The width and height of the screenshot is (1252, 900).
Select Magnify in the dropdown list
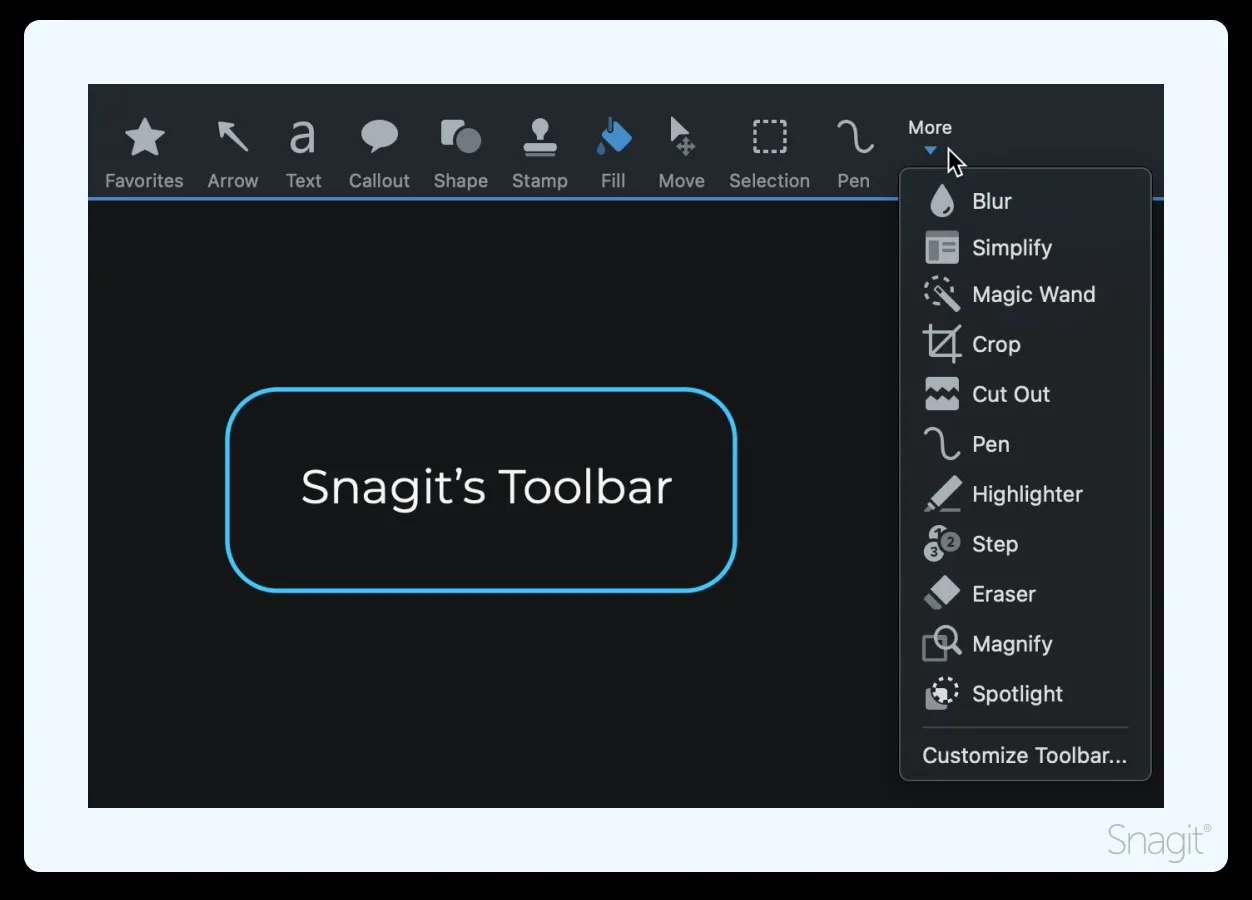tap(1025, 644)
